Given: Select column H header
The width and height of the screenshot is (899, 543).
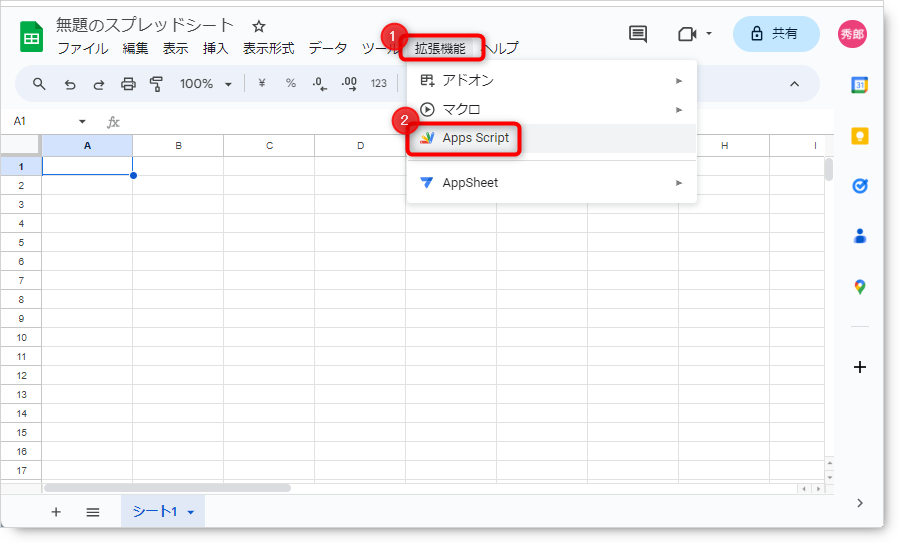Looking at the screenshot, I should pyautogui.click(x=724, y=146).
